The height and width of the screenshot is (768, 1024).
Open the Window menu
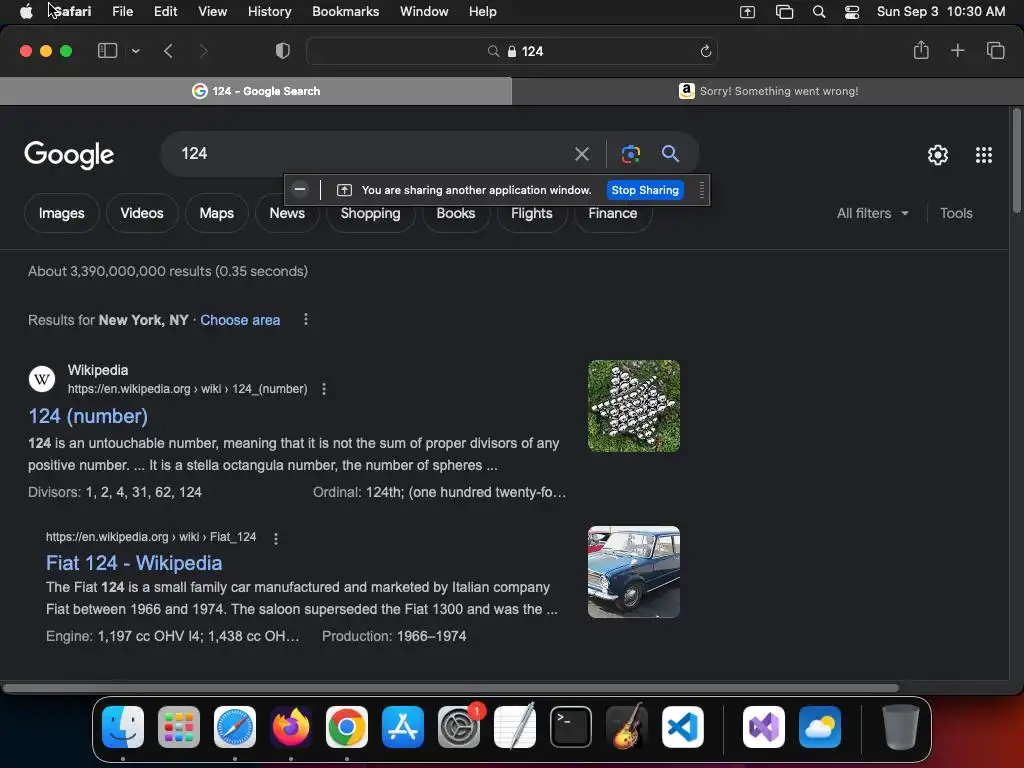pos(424,12)
